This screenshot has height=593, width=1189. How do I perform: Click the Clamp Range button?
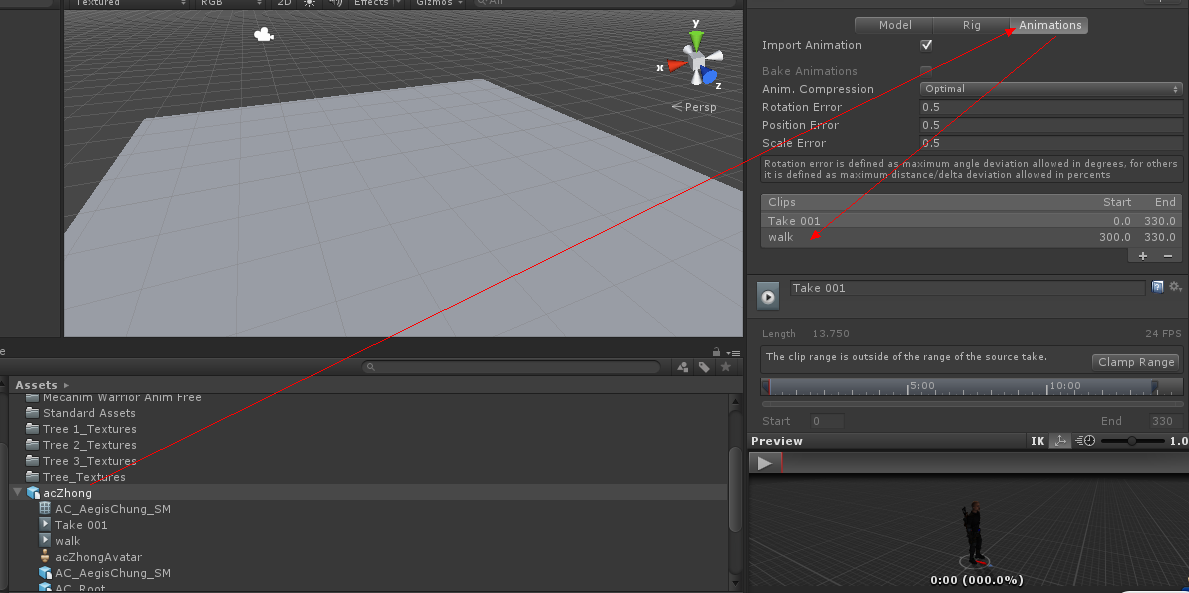1136,362
